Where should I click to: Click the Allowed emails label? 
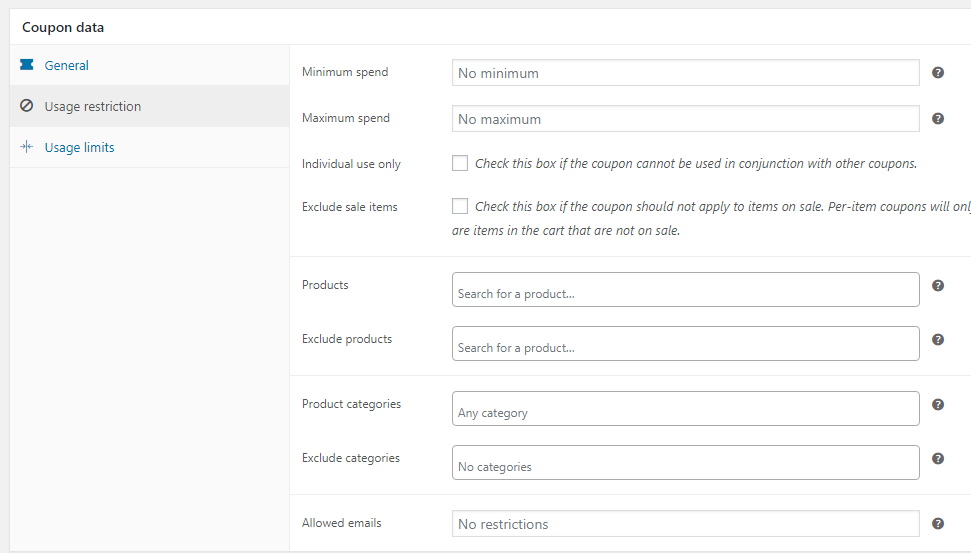tap(341, 523)
